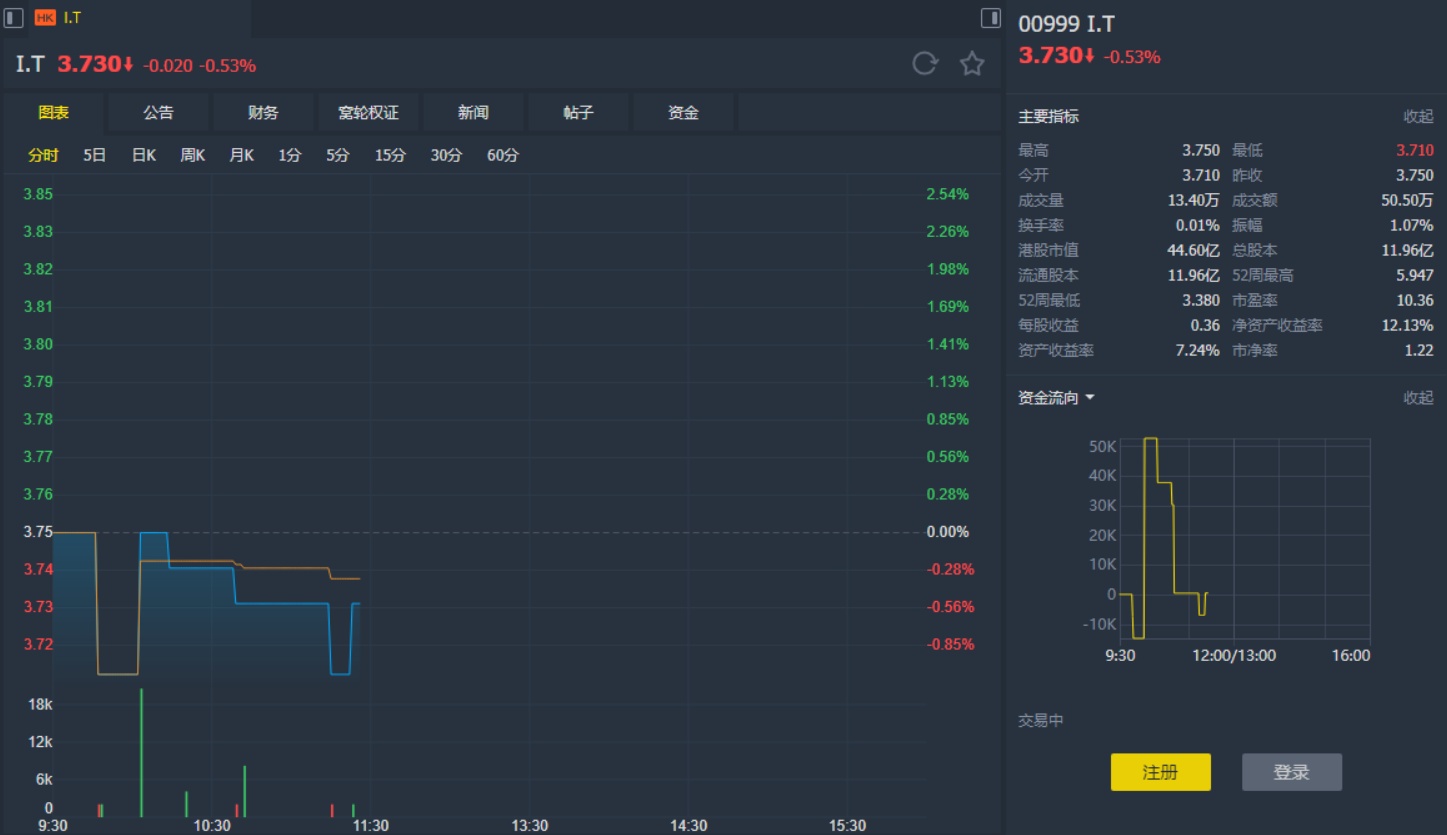Select the 5日 chart period
This screenshot has height=835, width=1447.
(x=94, y=155)
